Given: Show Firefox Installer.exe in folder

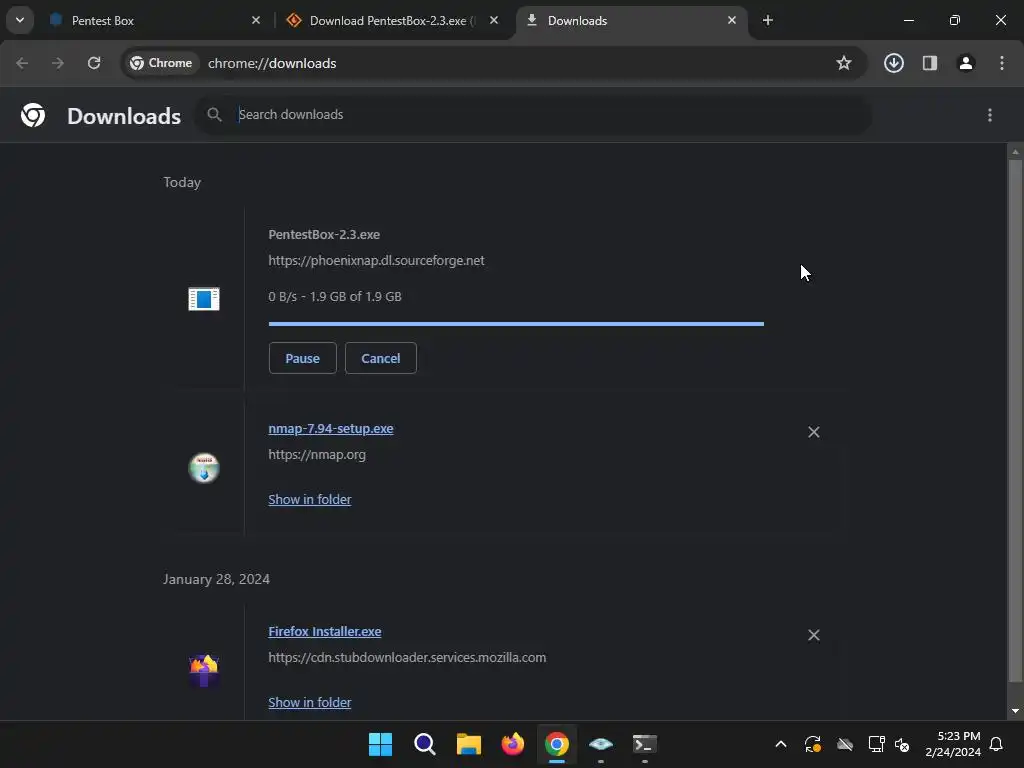Looking at the screenshot, I should (x=310, y=703).
